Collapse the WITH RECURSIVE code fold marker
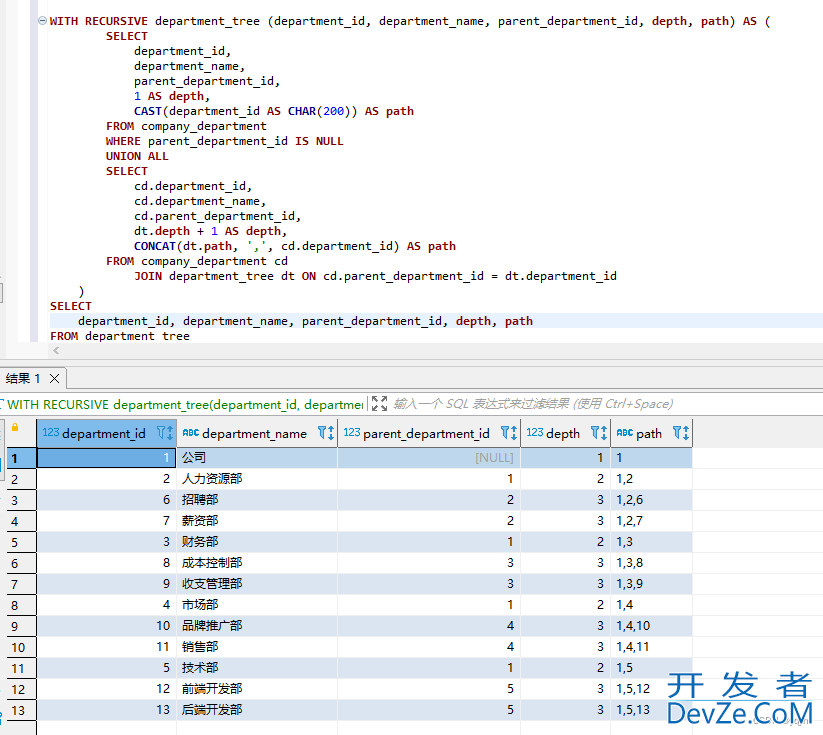The width and height of the screenshot is (823, 735). [x=42, y=21]
